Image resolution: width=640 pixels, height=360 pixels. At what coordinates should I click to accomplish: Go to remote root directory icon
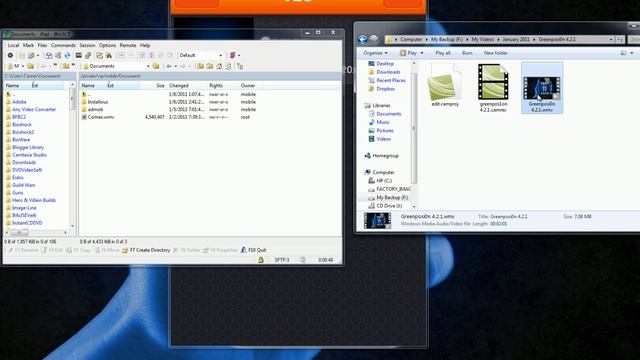[x=209, y=66]
